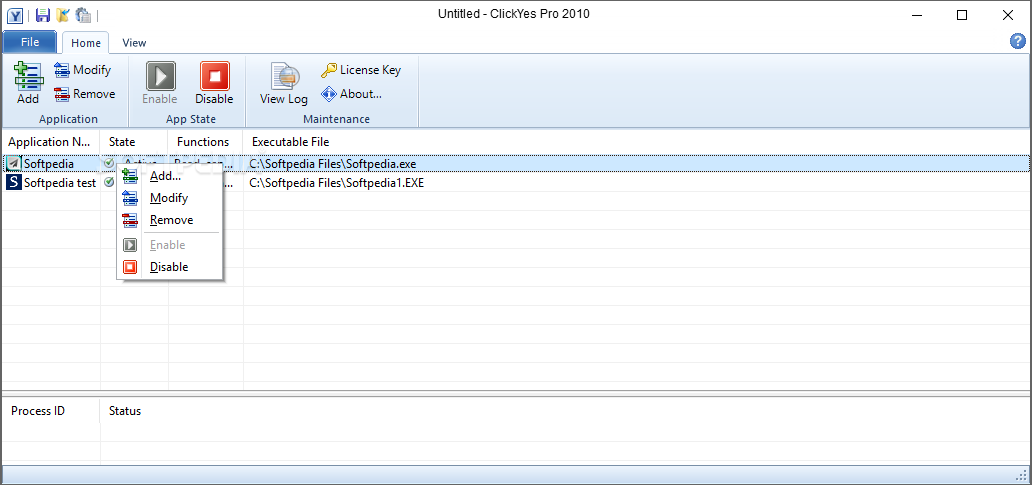The image size is (1032, 485).
Task: Click the About... ribbon item
Action: pos(351,94)
